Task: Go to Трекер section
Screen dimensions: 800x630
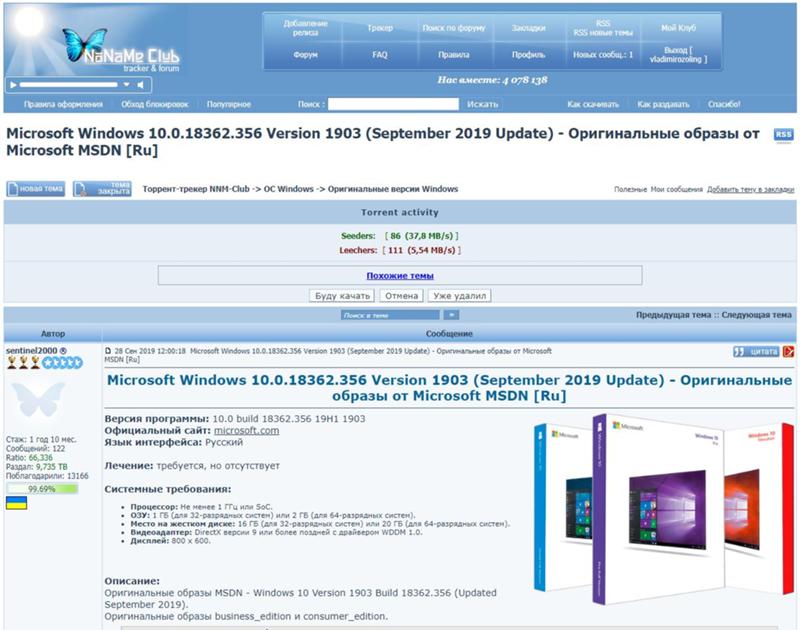Action: coord(380,28)
